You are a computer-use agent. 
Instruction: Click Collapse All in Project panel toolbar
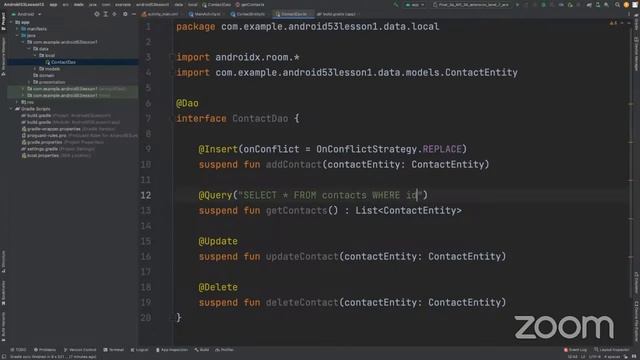115,14
